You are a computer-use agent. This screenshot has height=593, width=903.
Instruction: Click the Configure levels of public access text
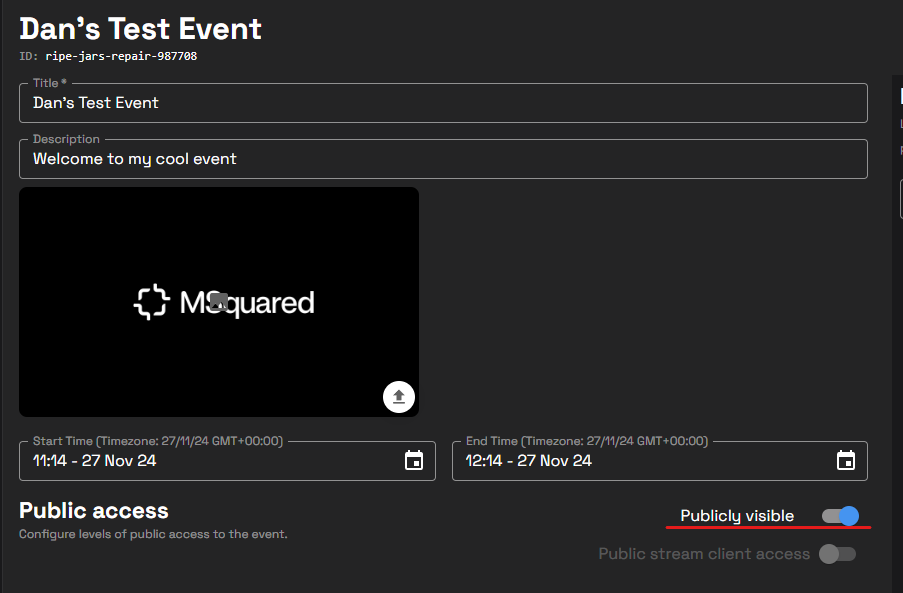click(153, 535)
